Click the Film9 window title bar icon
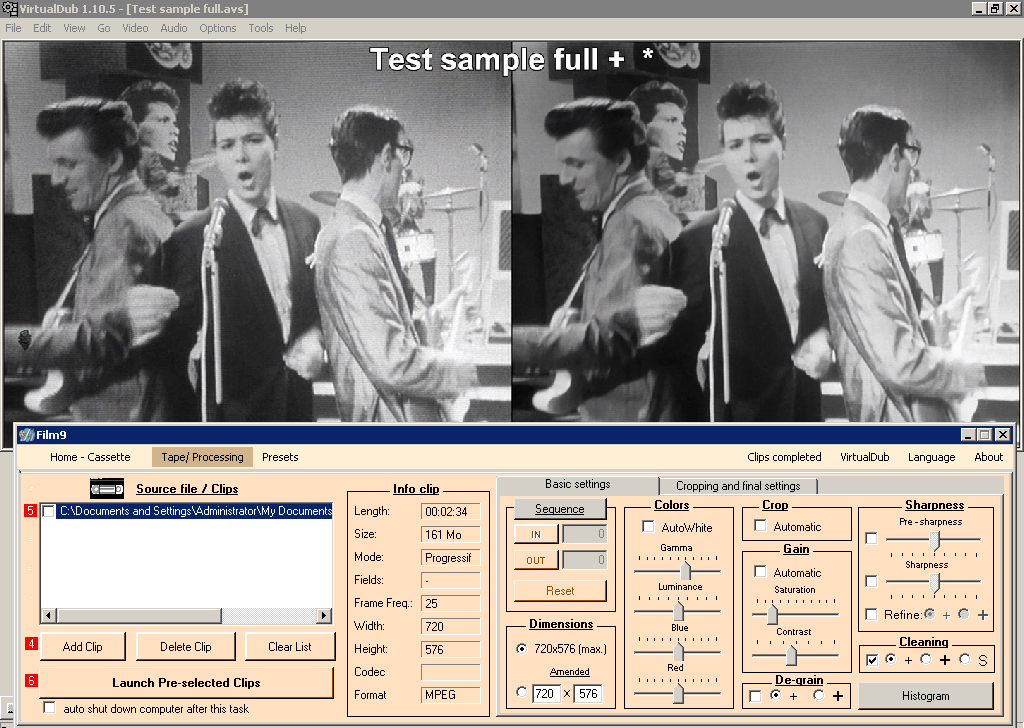This screenshot has height=728, width=1024. click(26, 434)
